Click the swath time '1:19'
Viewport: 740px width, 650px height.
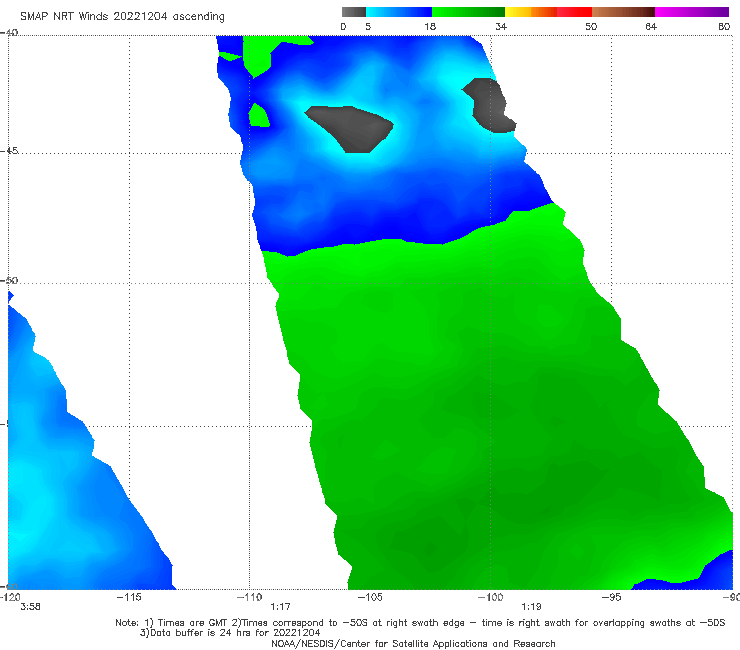pyautogui.click(x=531, y=607)
